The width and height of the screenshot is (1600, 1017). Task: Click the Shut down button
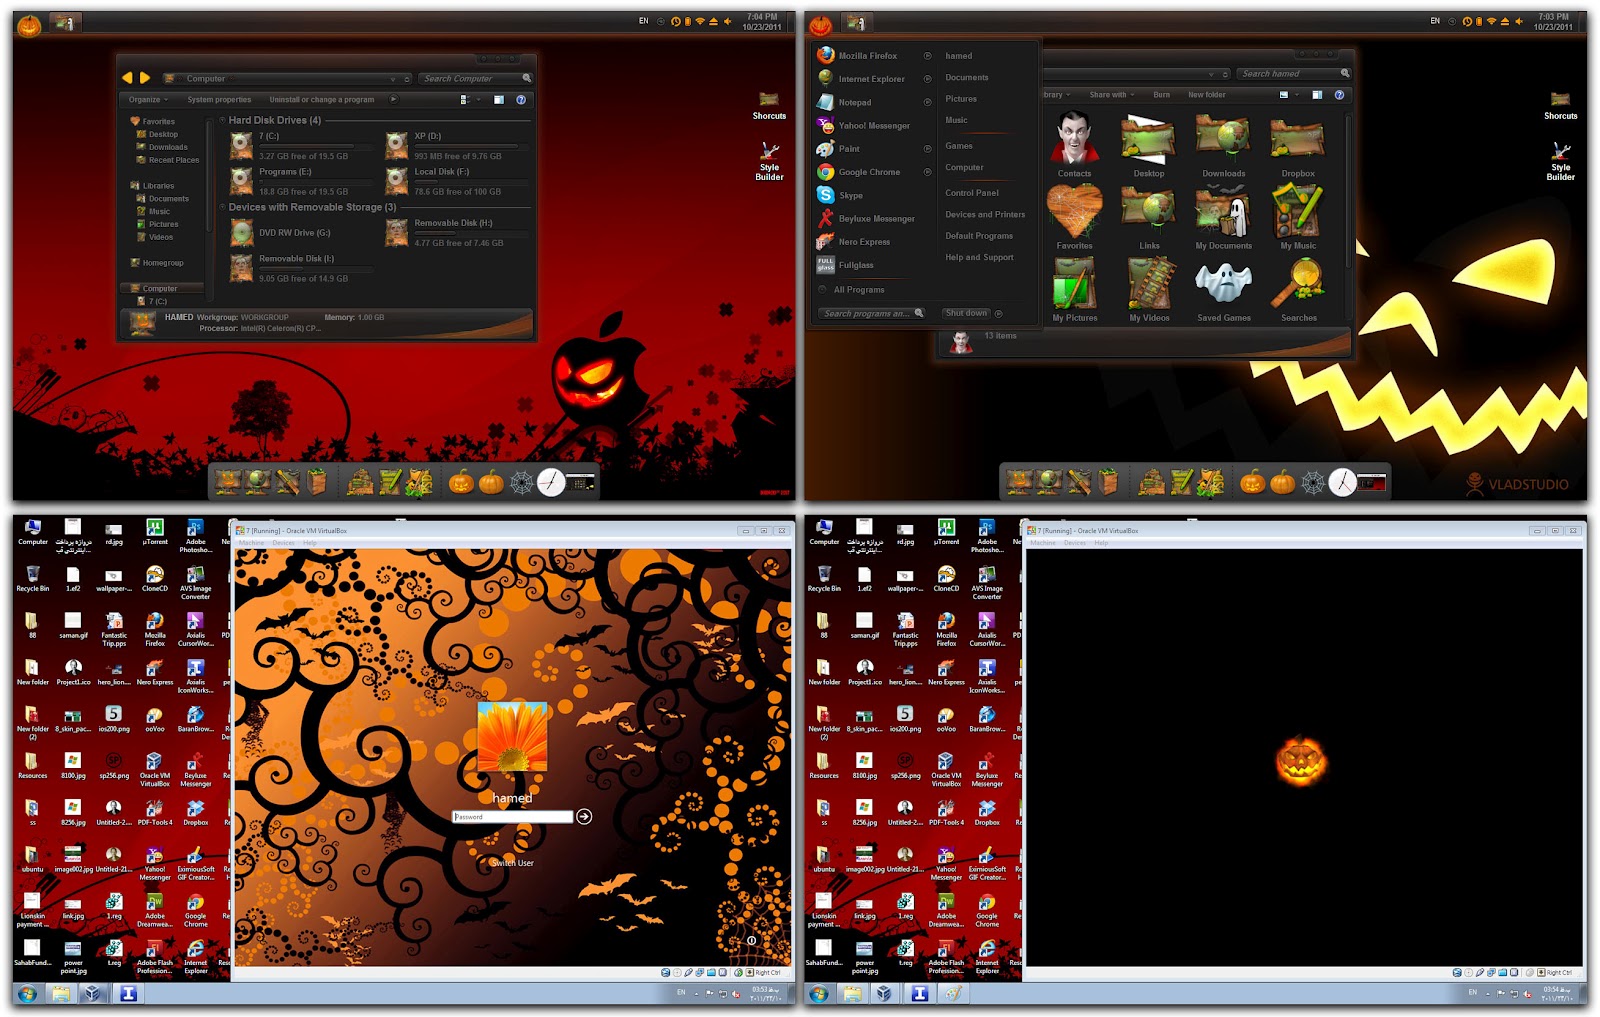(x=966, y=313)
